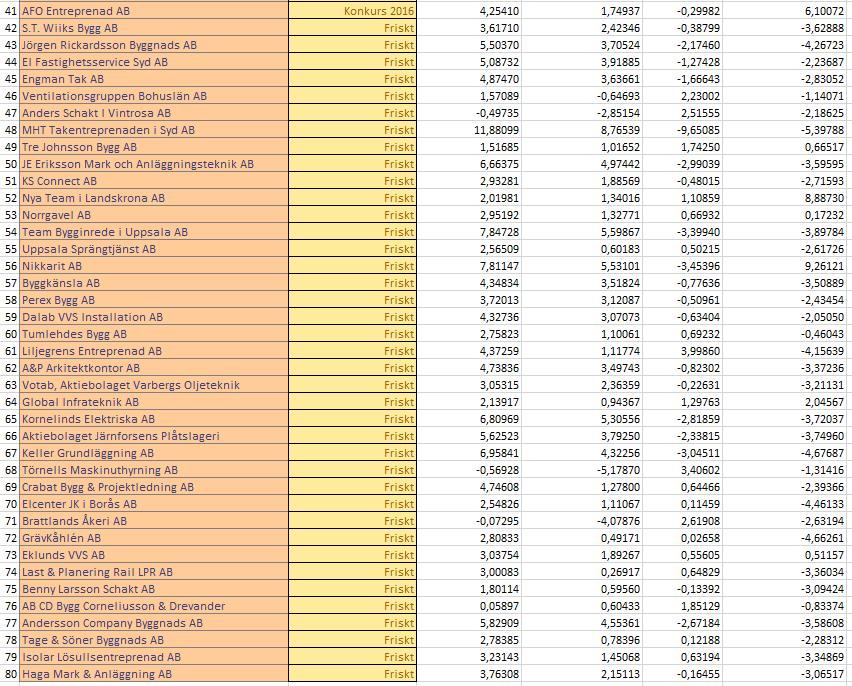Click value 3,99860 in Liljegrens row
The height and width of the screenshot is (686, 852).
681,351
